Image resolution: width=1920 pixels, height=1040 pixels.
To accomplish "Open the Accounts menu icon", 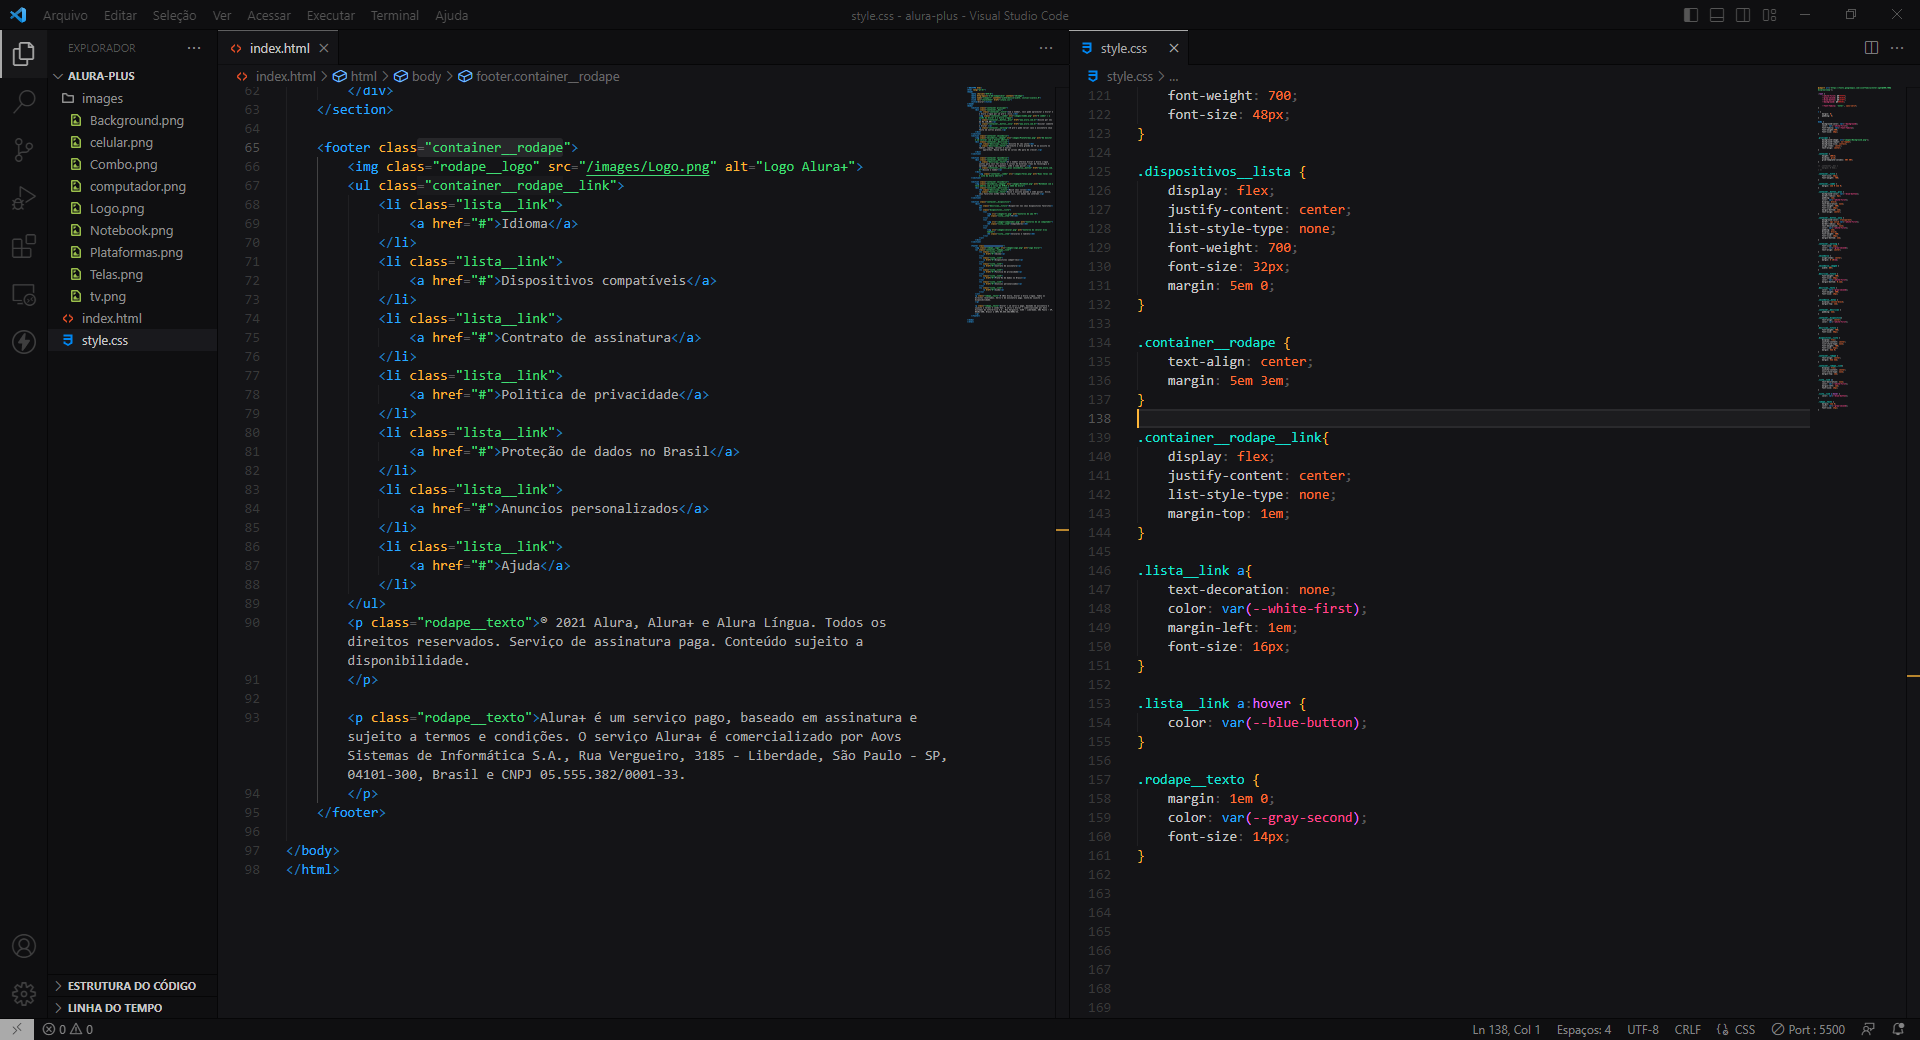I will (x=24, y=946).
